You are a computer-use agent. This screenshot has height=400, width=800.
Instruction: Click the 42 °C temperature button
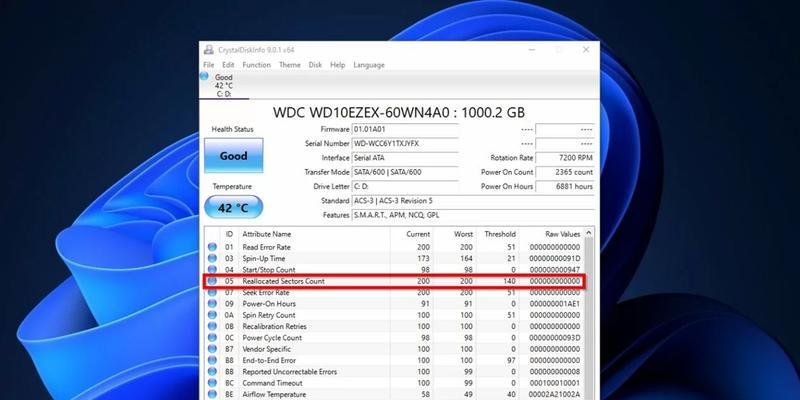click(234, 207)
